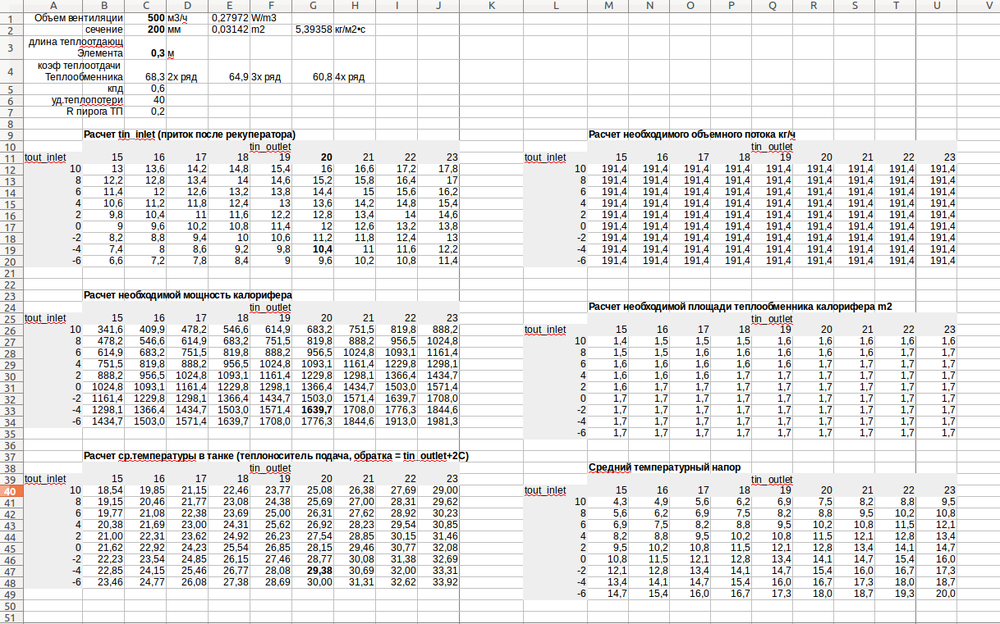The image size is (1000, 624).
Task: Click the '4х ряд' cell
Action: point(349,77)
